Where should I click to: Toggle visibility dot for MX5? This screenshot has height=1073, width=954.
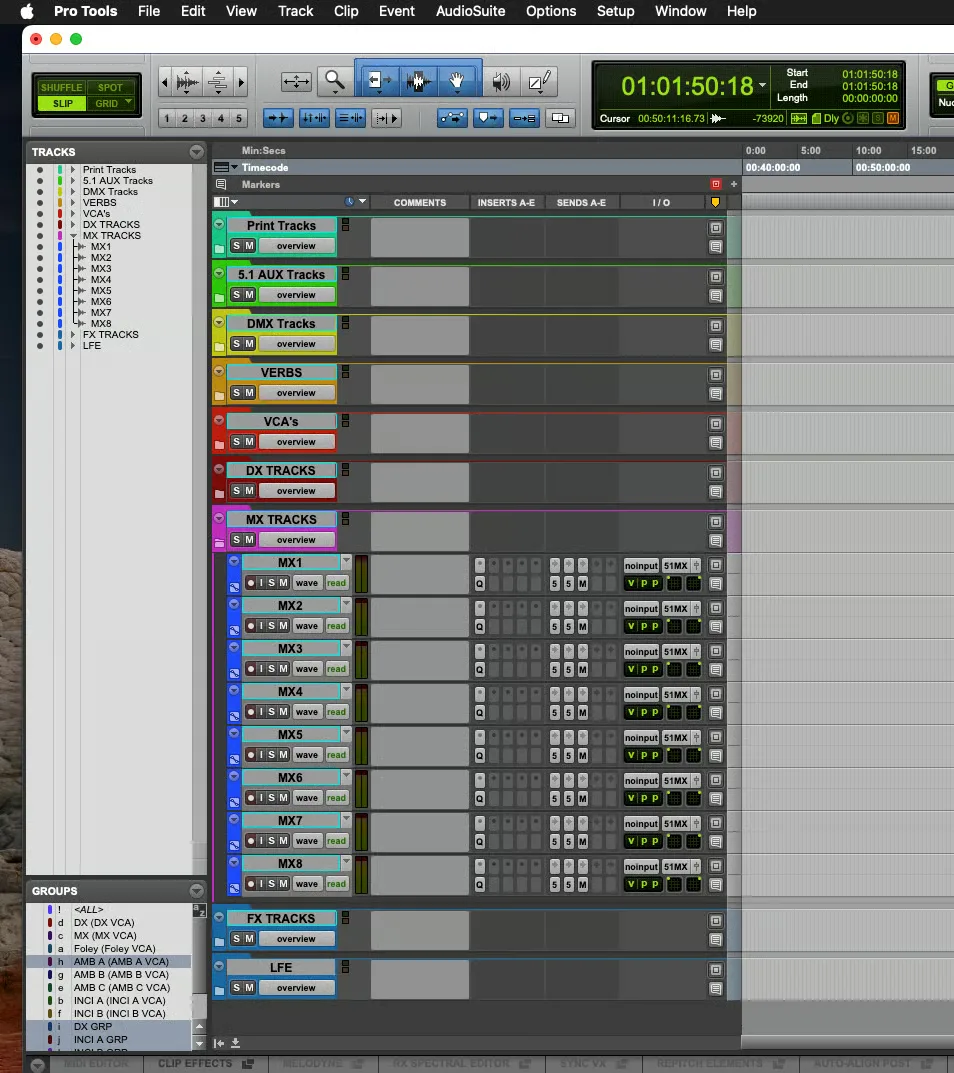pos(40,291)
